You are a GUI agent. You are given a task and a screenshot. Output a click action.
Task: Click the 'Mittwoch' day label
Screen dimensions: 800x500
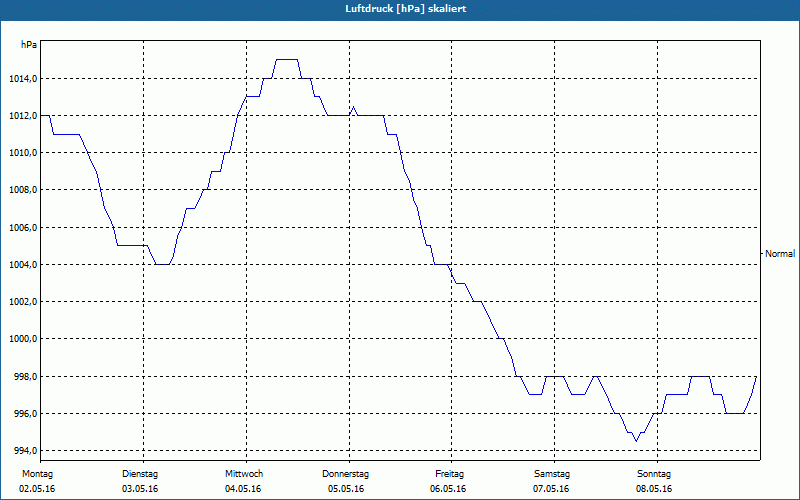tap(244, 474)
